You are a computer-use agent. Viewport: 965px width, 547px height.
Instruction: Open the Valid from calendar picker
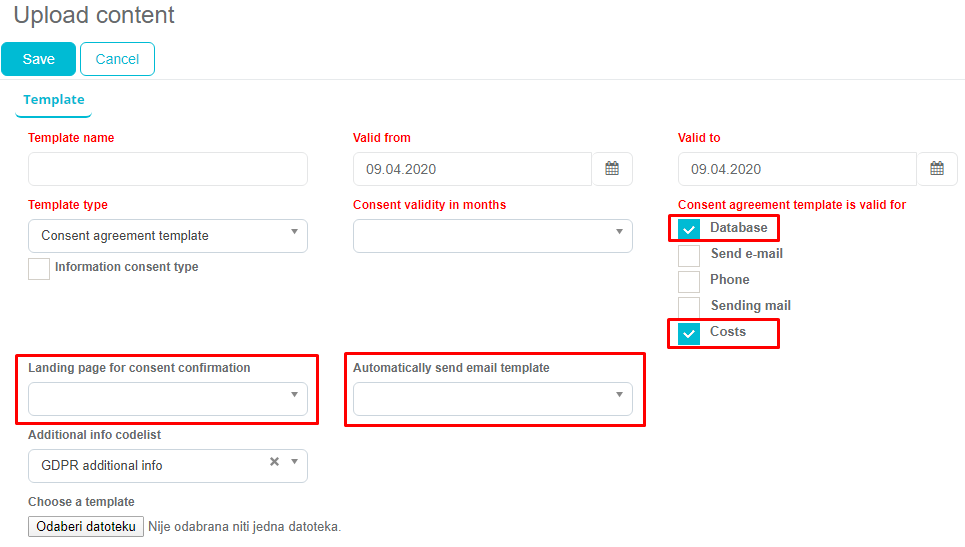(x=612, y=169)
